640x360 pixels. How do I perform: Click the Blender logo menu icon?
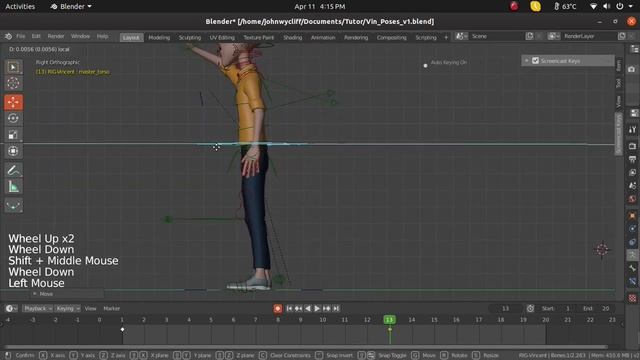(8, 36)
